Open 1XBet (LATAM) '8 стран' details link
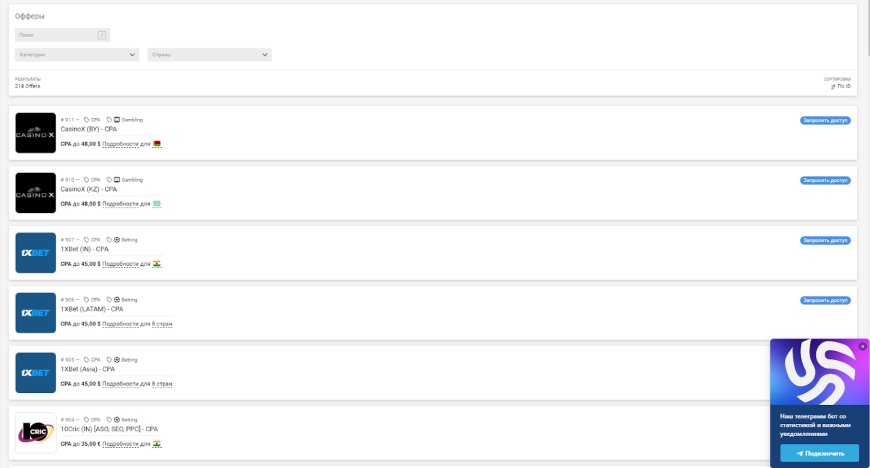The width and height of the screenshot is (870, 468). [162, 324]
